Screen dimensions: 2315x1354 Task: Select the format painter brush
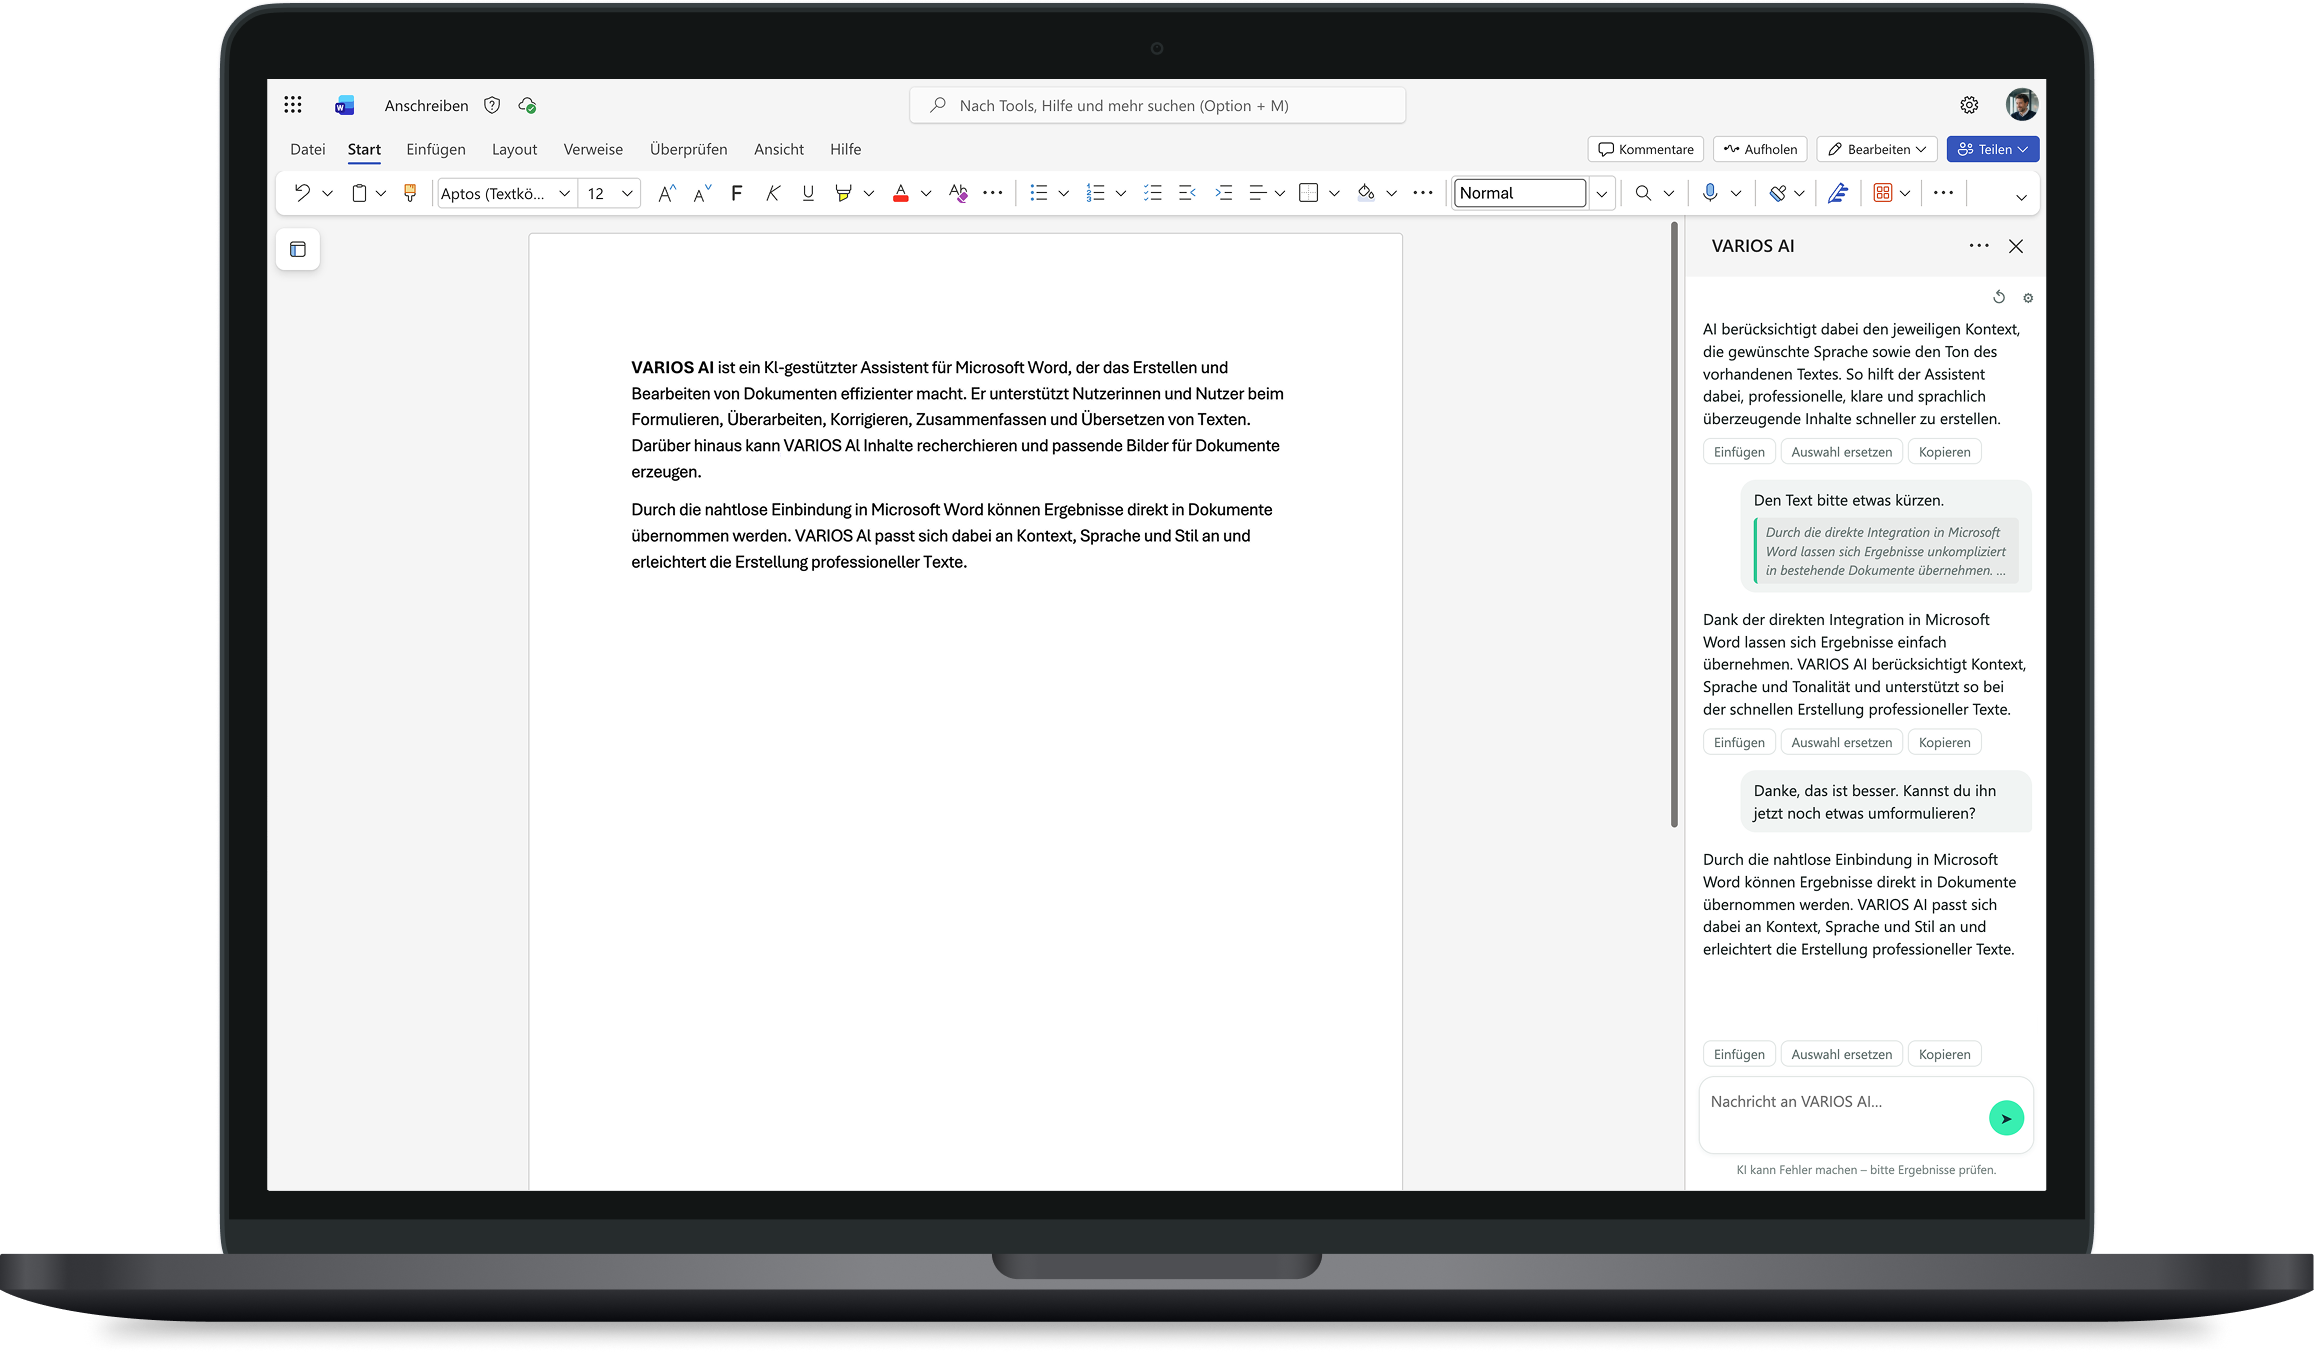pos(410,193)
